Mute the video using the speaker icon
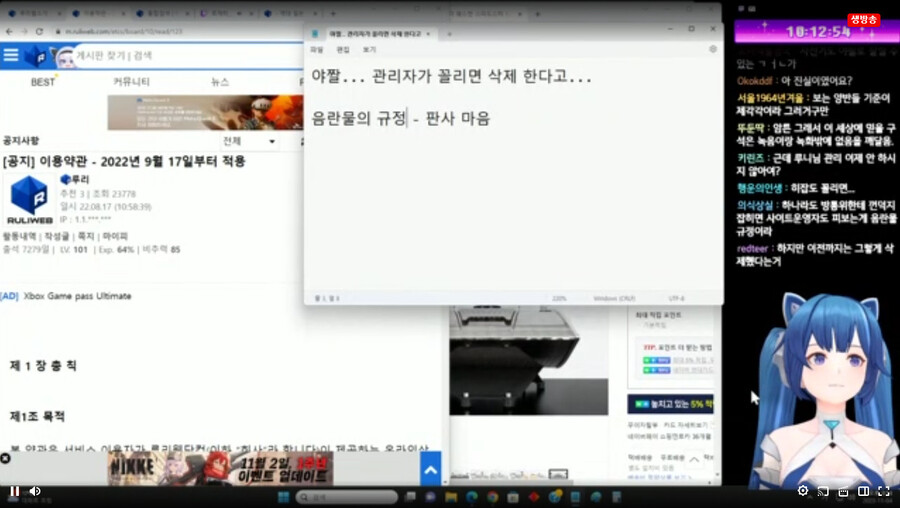Image resolution: width=900 pixels, height=508 pixels. 35,491
